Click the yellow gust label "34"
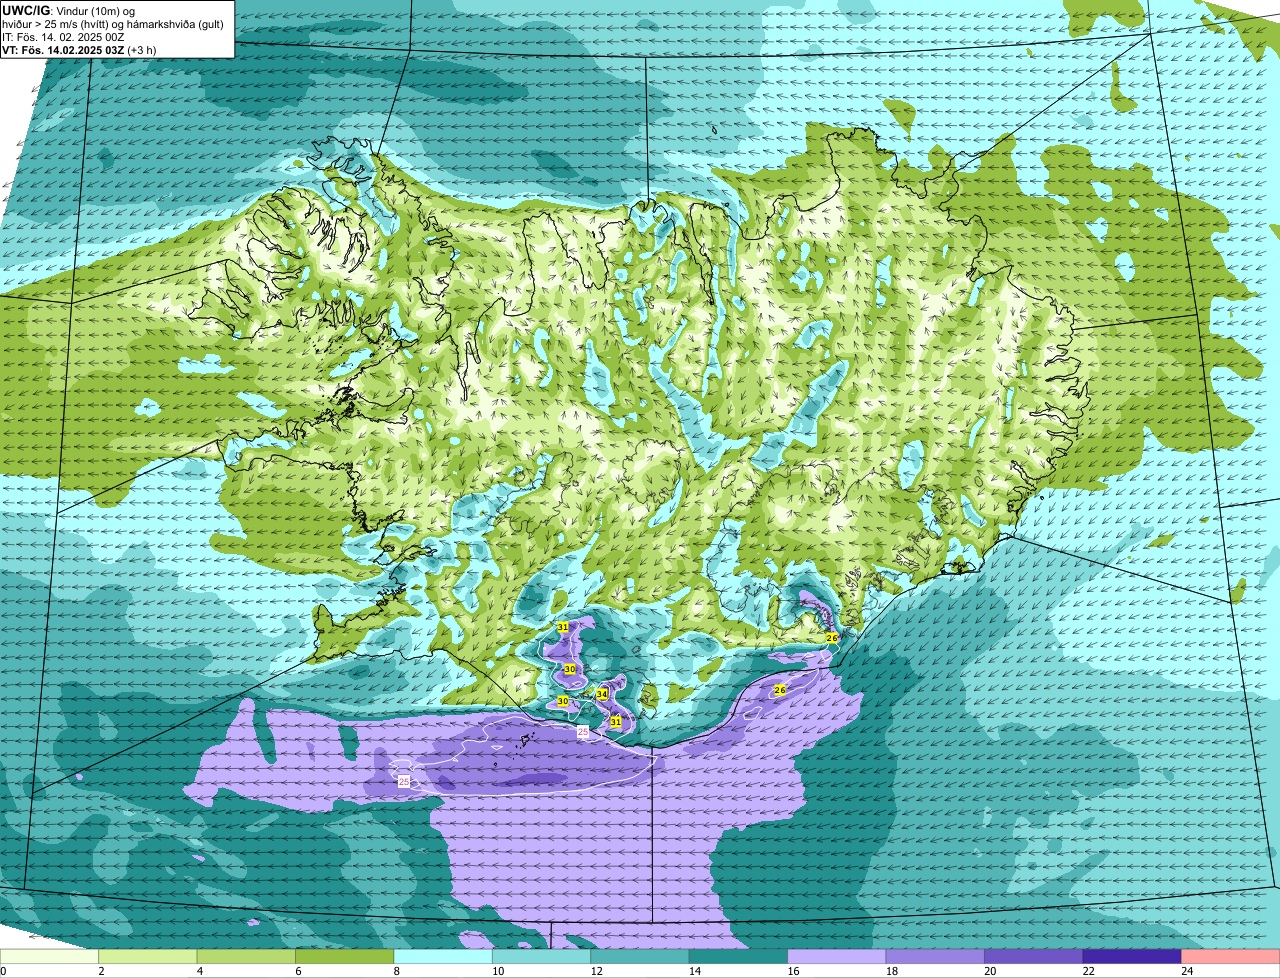 pyautogui.click(x=602, y=693)
